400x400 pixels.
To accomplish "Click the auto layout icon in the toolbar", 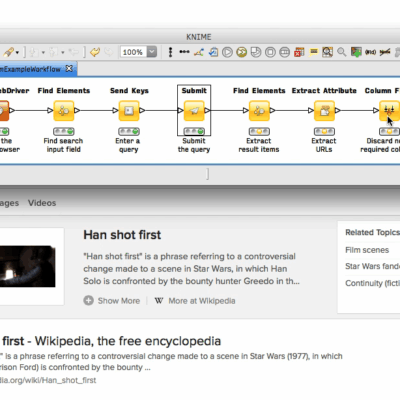I will (x=199, y=52).
